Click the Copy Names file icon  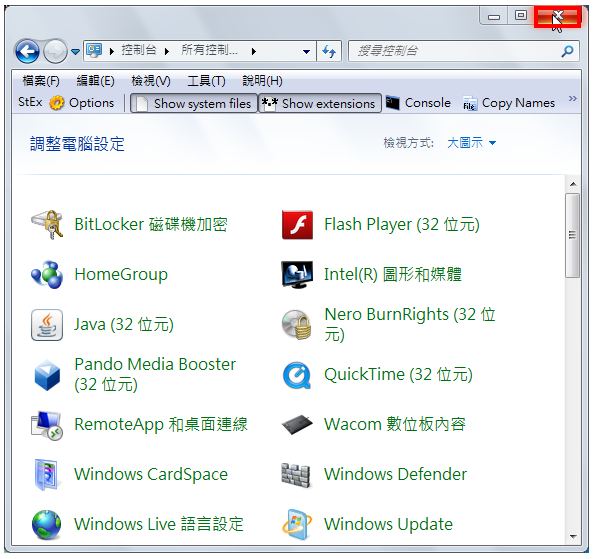(470, 103)
